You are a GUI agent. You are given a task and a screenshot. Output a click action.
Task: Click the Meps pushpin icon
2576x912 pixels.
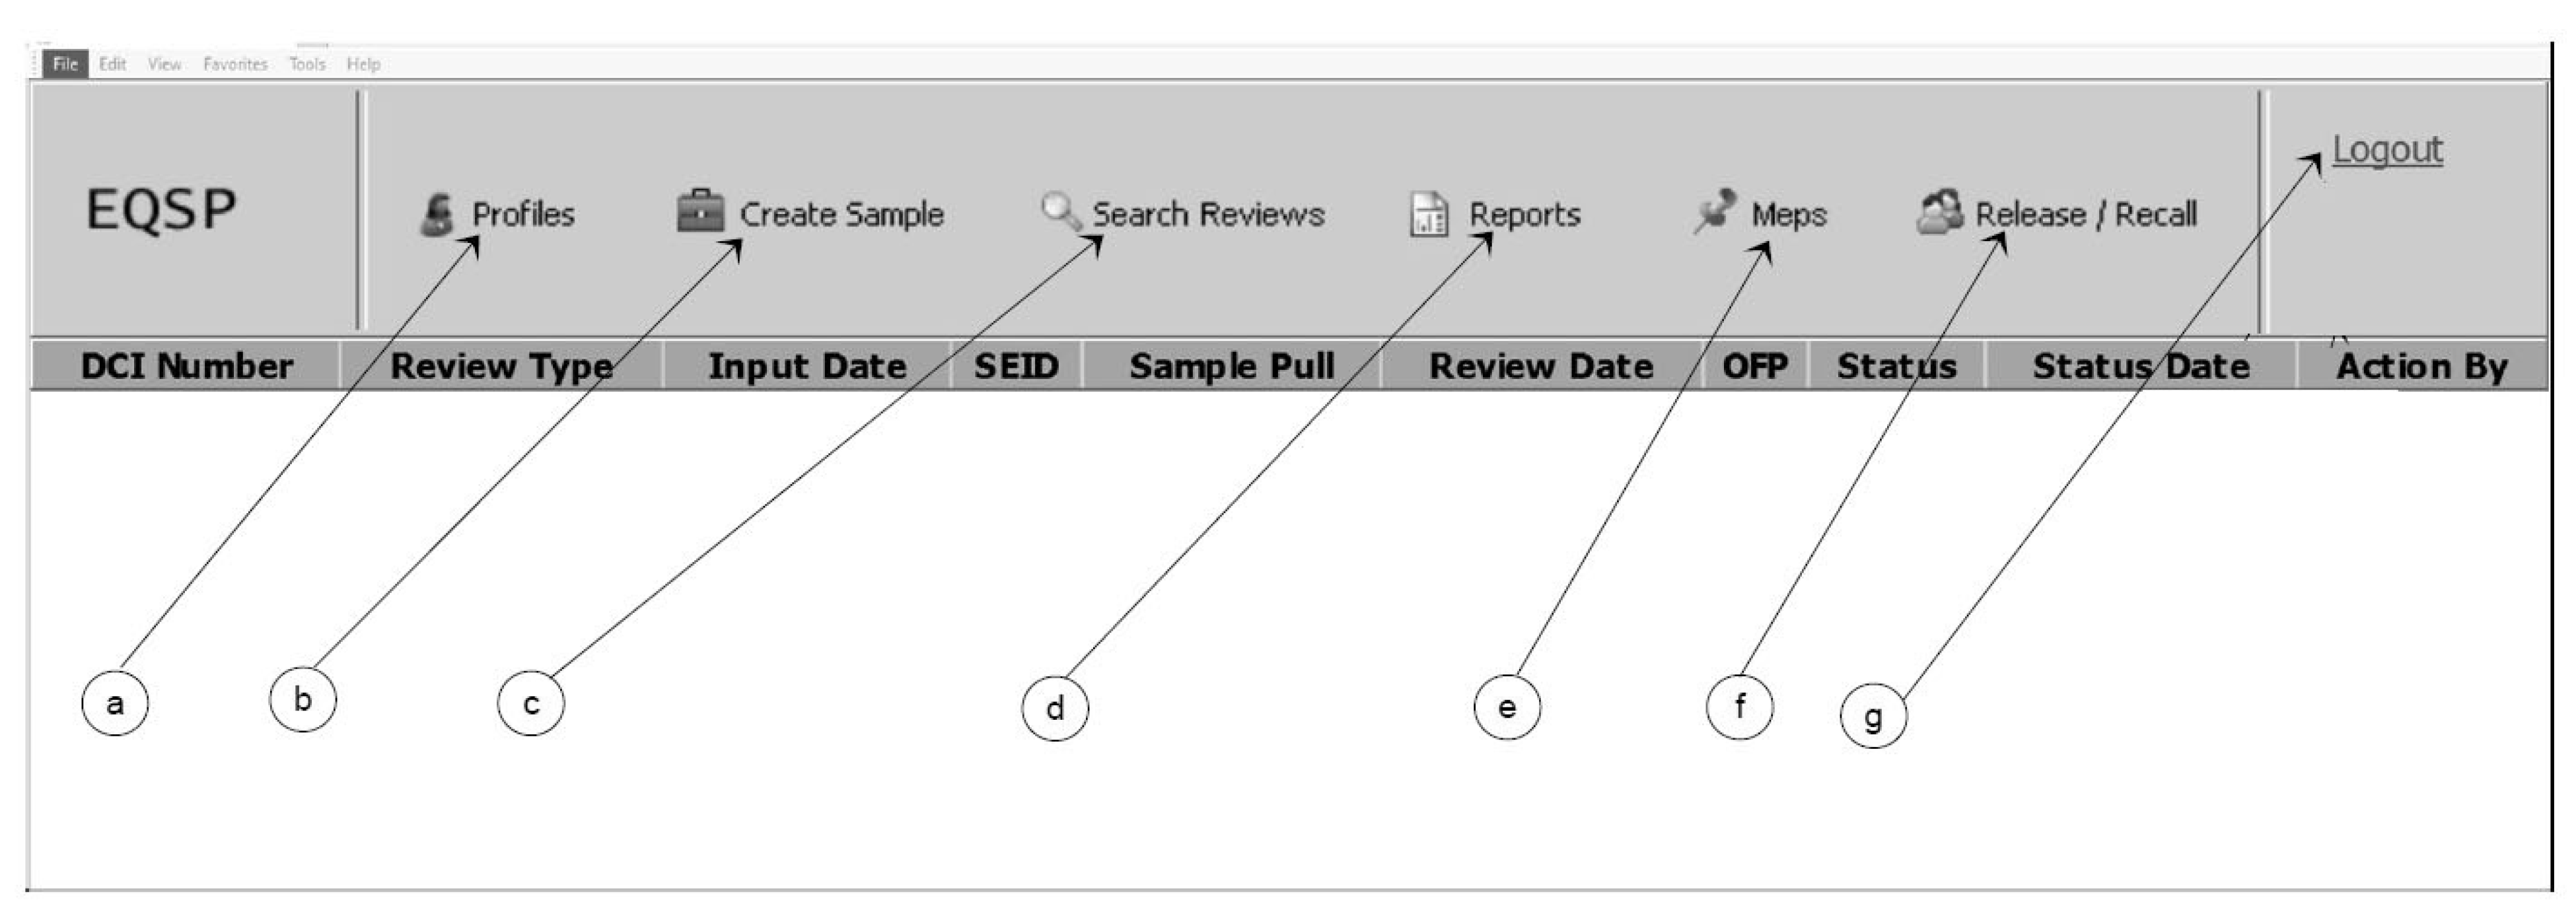1715,211
